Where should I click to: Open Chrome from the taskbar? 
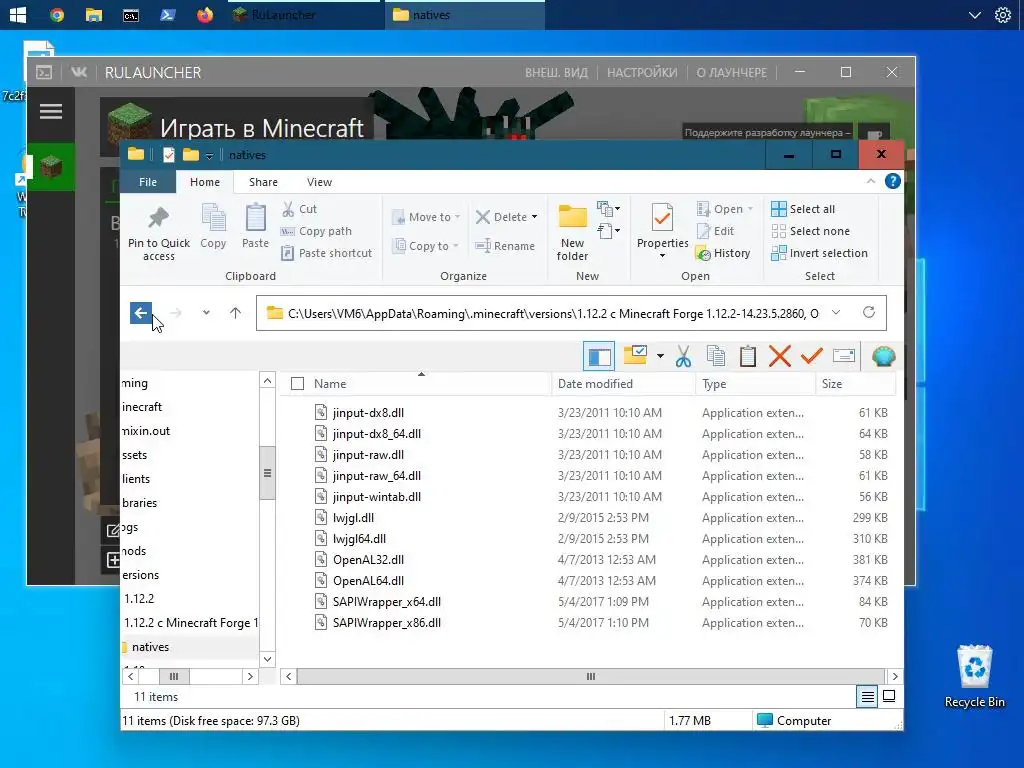point(57,14)
